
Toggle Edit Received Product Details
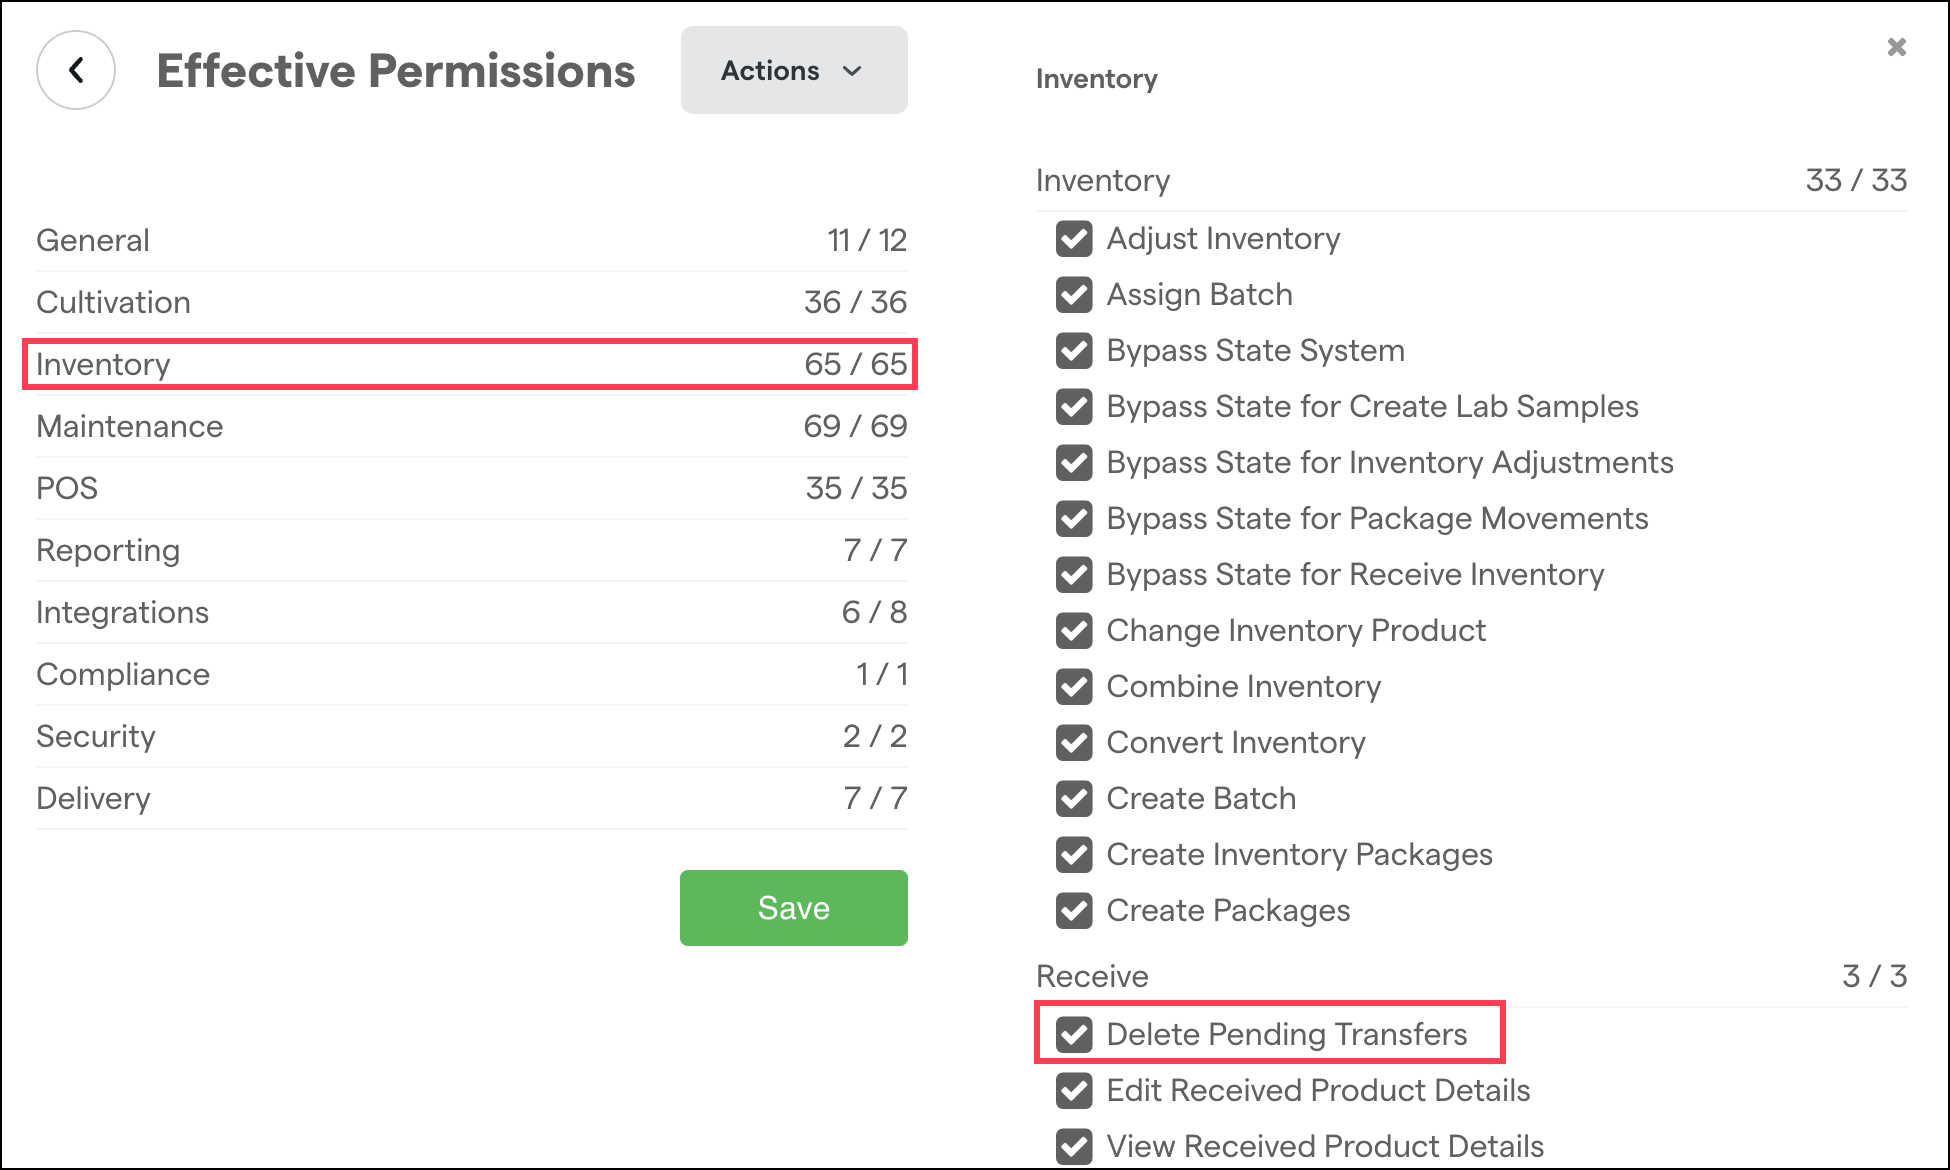(x=1073, y=1091)
